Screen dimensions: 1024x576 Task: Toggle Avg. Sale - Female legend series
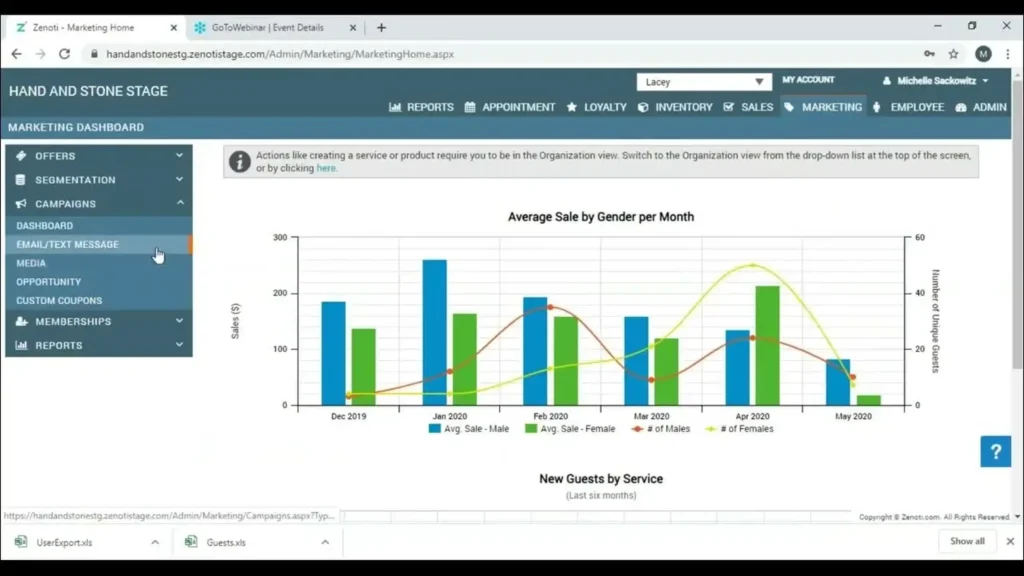coord(577,428)
